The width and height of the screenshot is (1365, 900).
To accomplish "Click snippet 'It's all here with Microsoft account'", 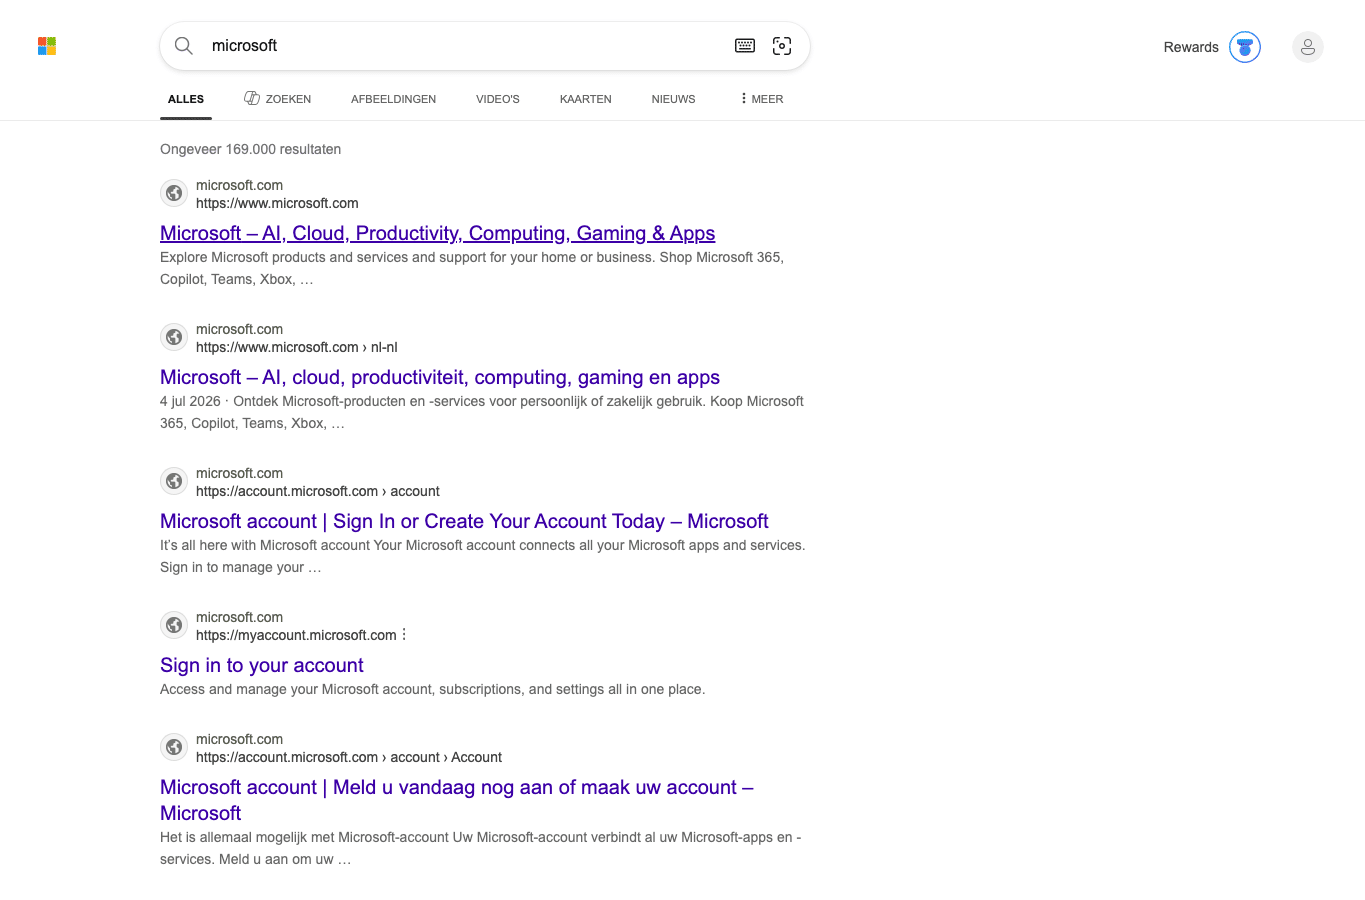I will (483, 556).
